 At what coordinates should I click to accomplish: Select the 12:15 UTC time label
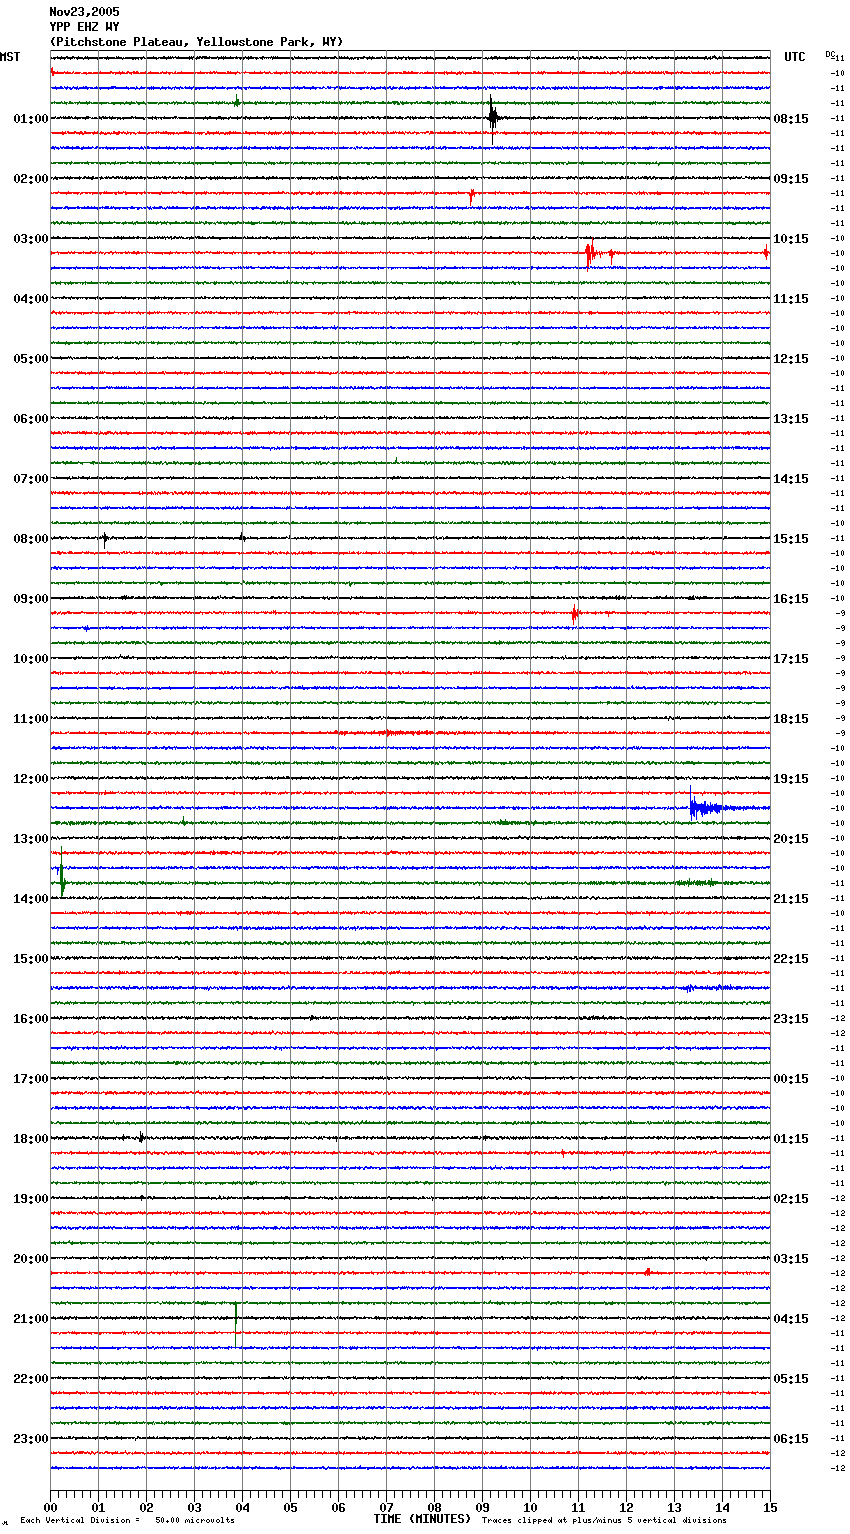(791, 359)
